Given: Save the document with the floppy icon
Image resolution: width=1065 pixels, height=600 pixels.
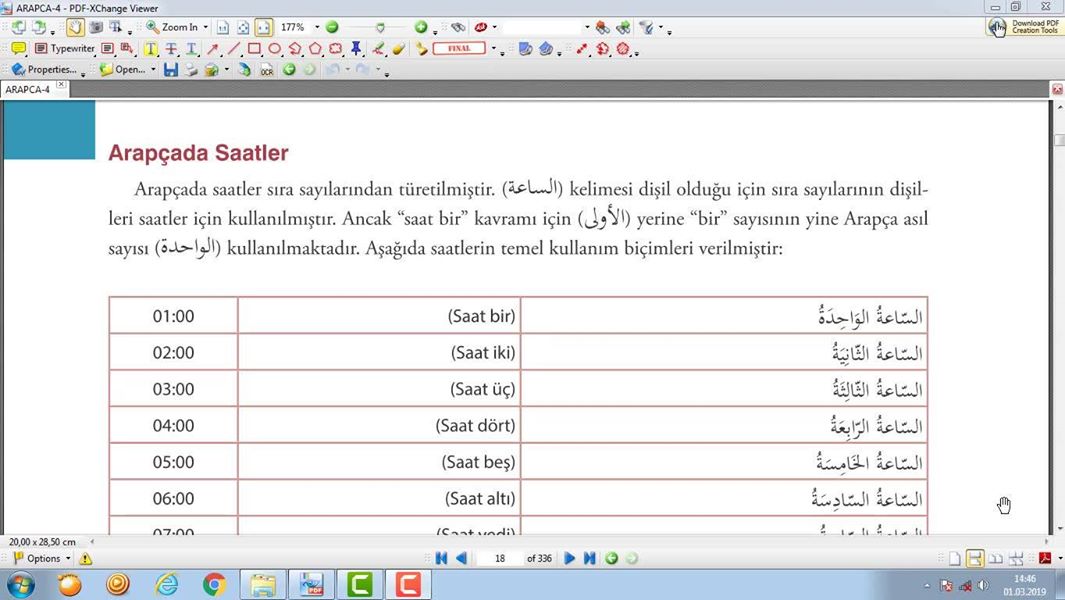Looking at the screenshot, I should coord(170,69).
